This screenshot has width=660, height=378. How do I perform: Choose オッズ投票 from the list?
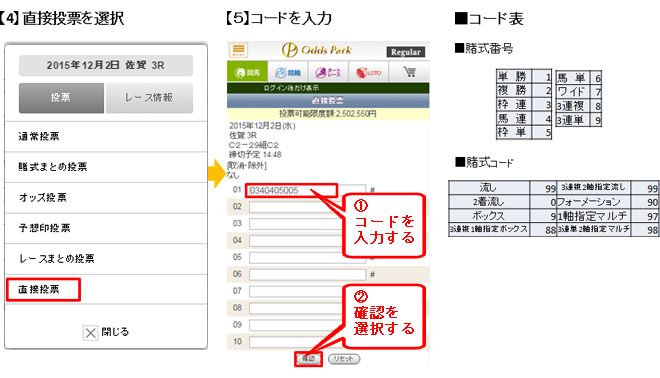point(106,197)
